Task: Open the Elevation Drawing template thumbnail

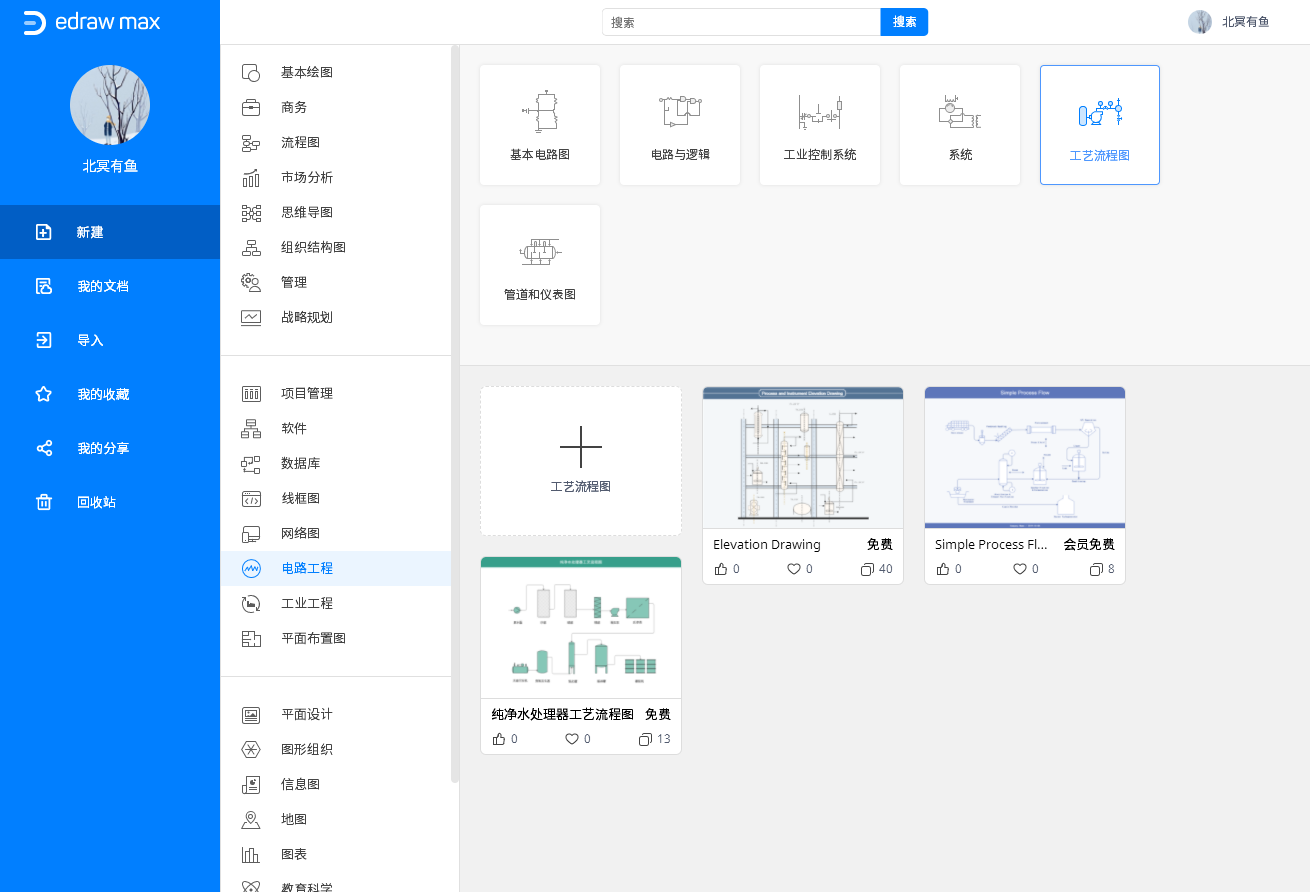Action: coord(803,457)
